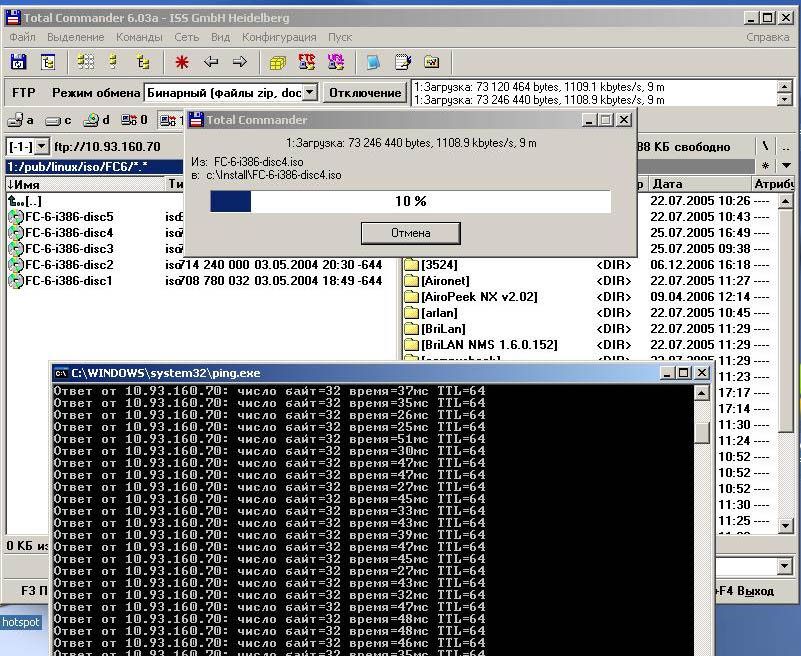Select FTP connection 0 drive button
The image size is (801, 656).
click(134, 121)
